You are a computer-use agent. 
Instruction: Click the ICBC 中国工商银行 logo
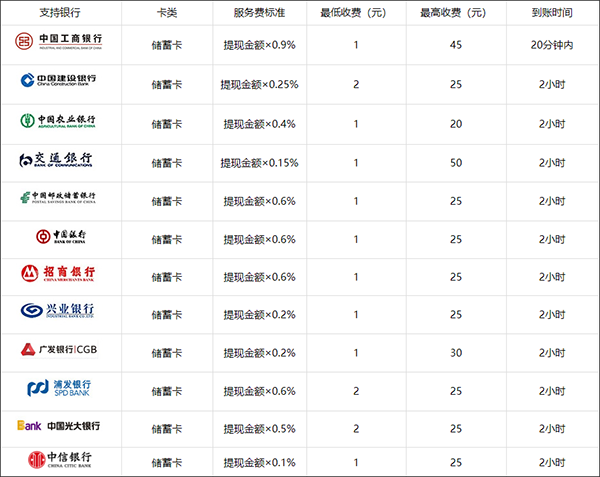pyautogui.click(x=60, y=44)
